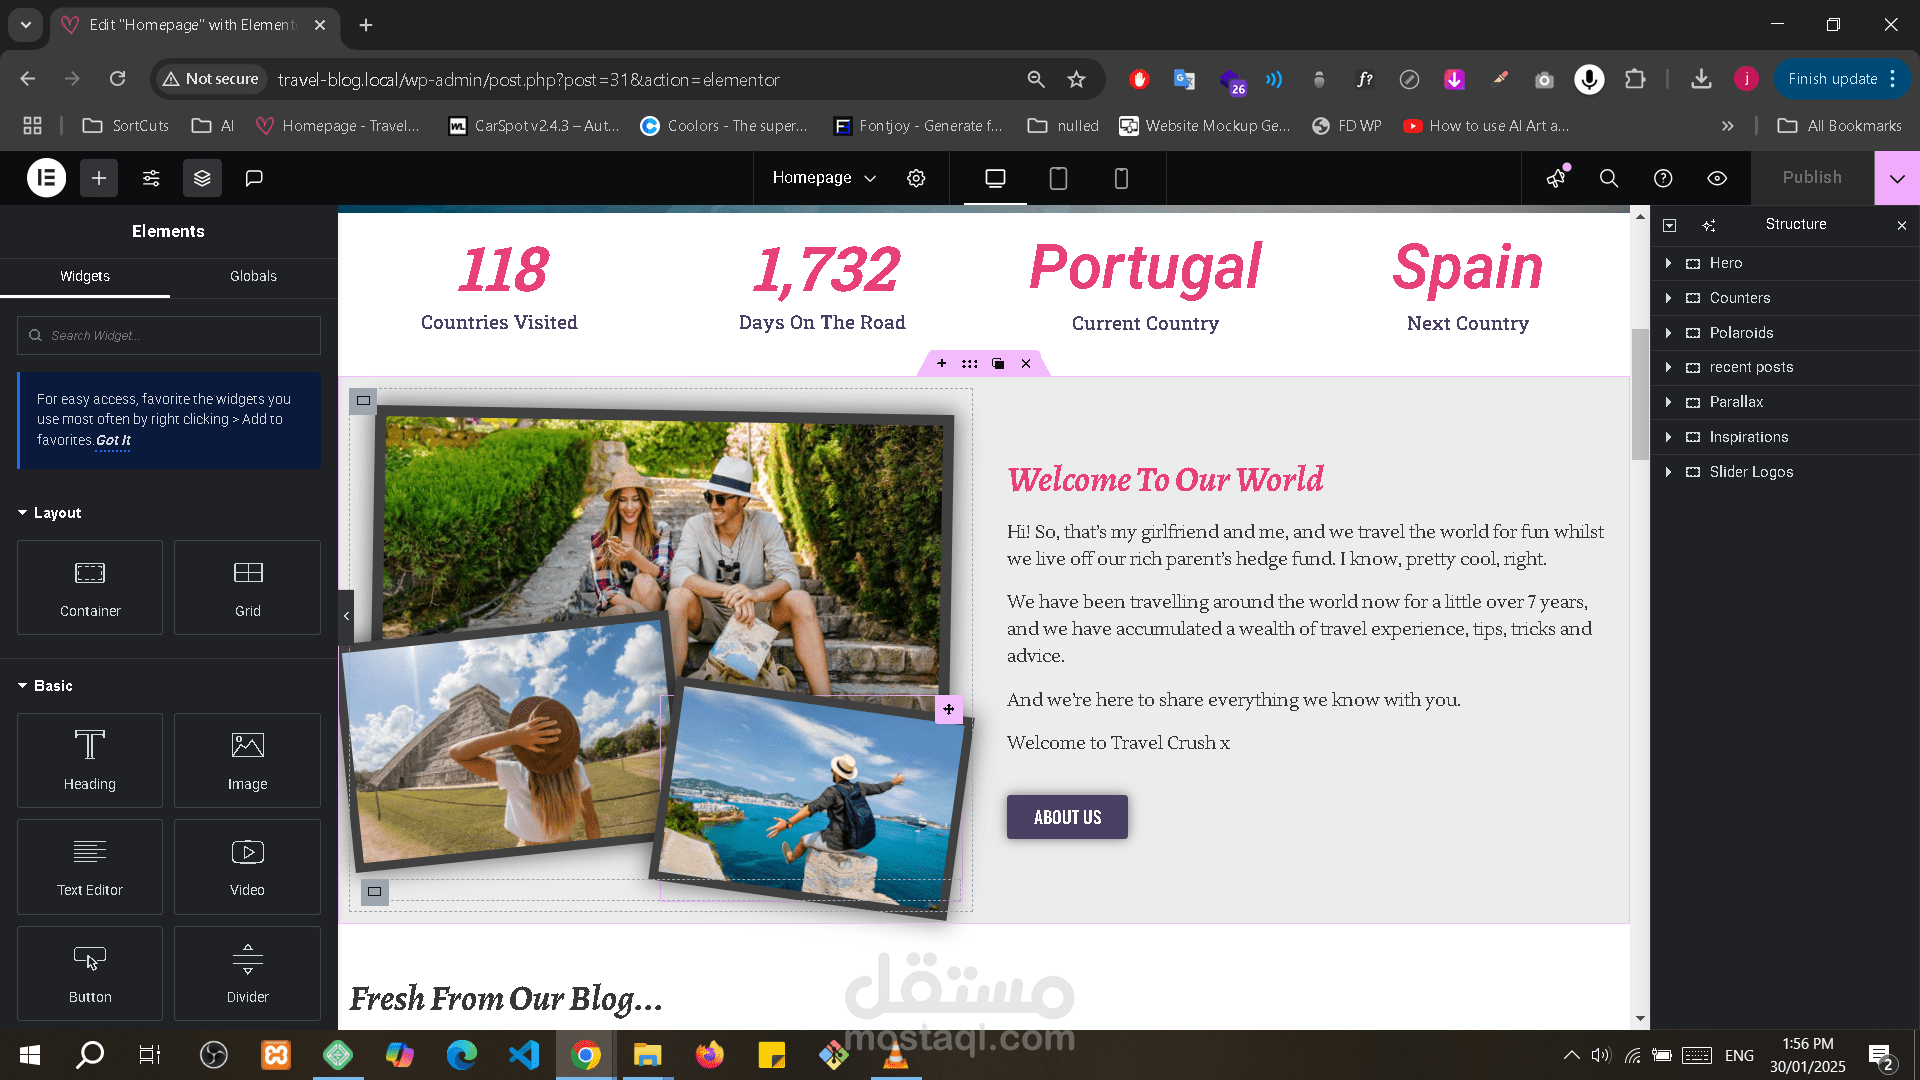Select the Widgets tab
This screenshot has height=1080, width=1920.
click(85, 276)
